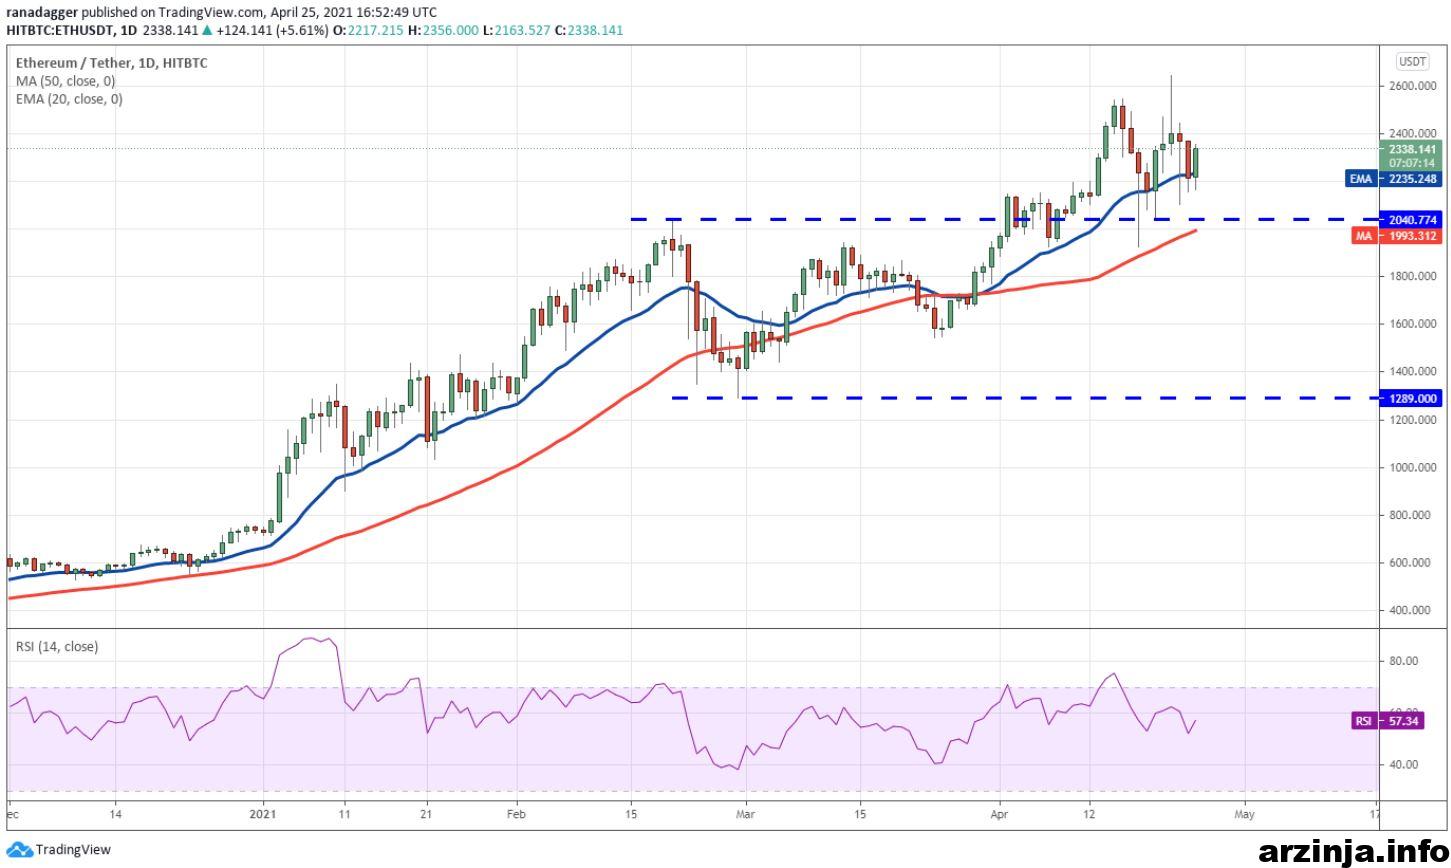Viewport: 1451px width, 868px height.
Task: Select the 2040.774 resistance level label
Action: click(x=1412, y=219)
